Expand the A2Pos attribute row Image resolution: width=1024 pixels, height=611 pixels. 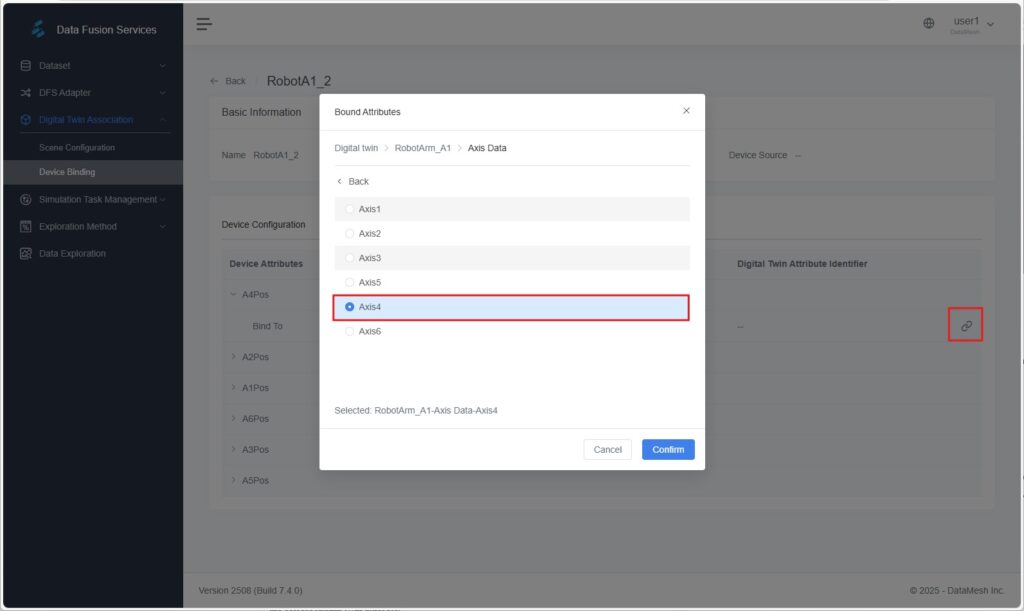234,357
